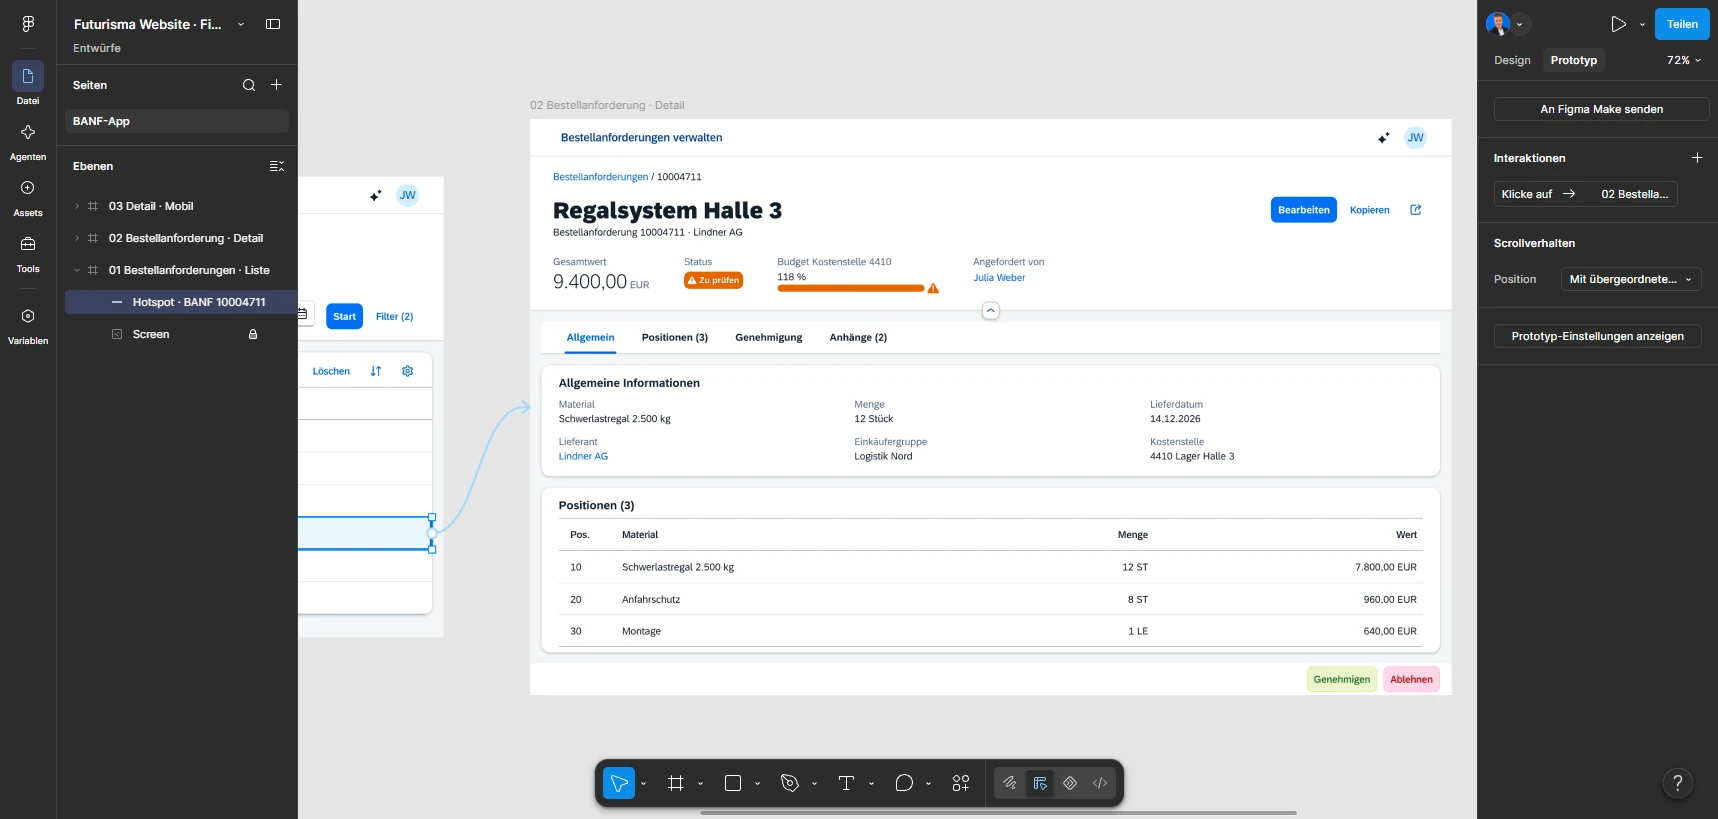Open Move tool options dropdown arrow

643,783
